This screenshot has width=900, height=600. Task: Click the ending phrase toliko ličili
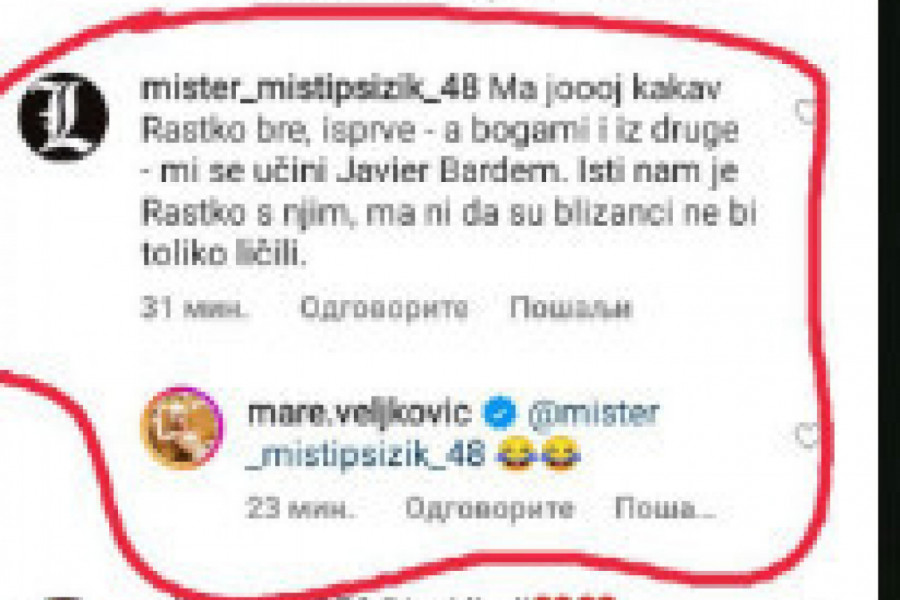(x=223, y=255)
